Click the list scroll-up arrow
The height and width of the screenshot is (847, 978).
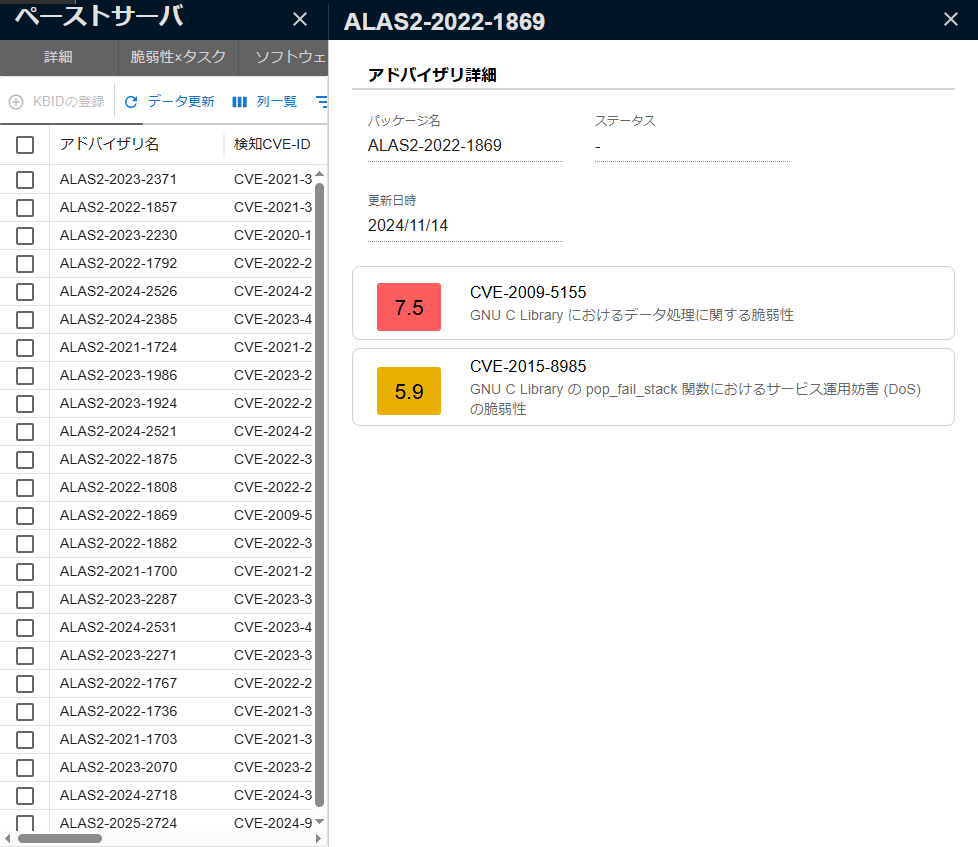pos(319,174)
